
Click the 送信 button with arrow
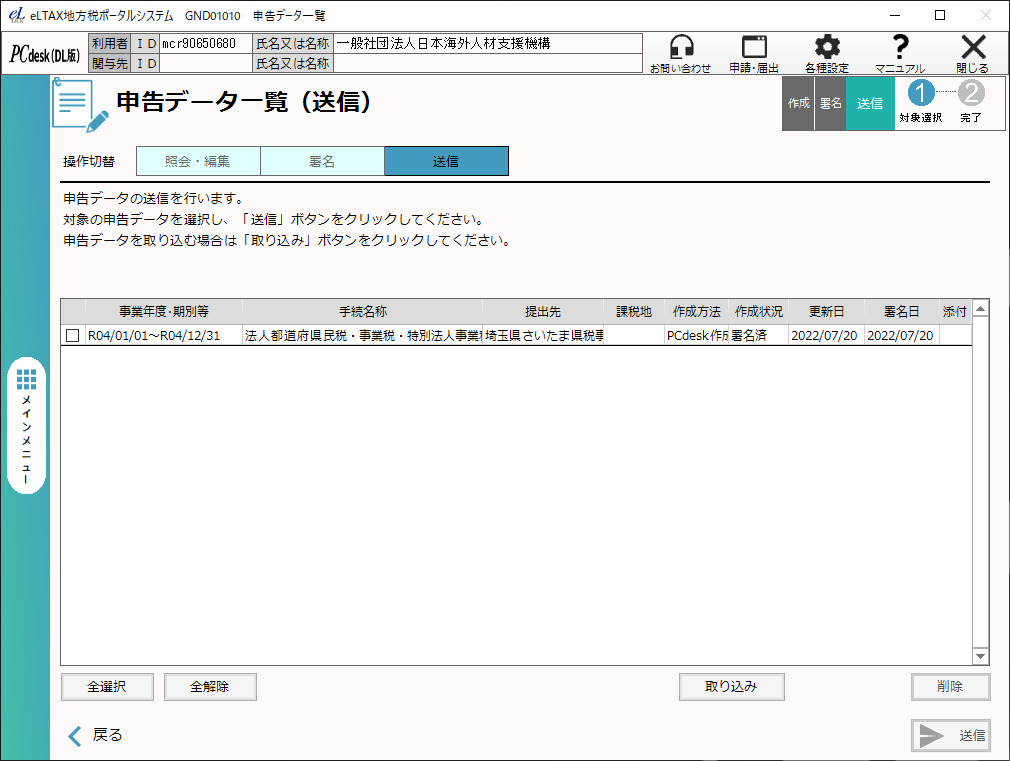pyautogui.click(x=951, y=735)
